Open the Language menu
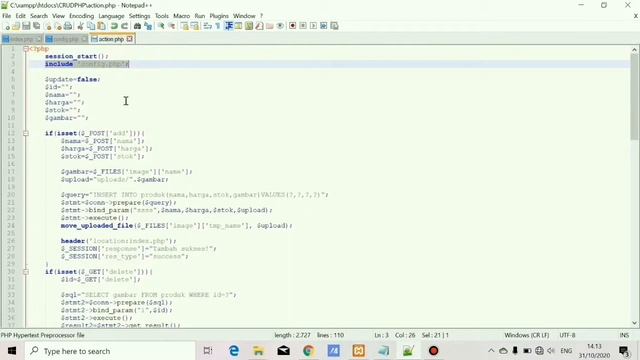Image resolution: width=640 pixels, height=360 pixels. point(111,16)
